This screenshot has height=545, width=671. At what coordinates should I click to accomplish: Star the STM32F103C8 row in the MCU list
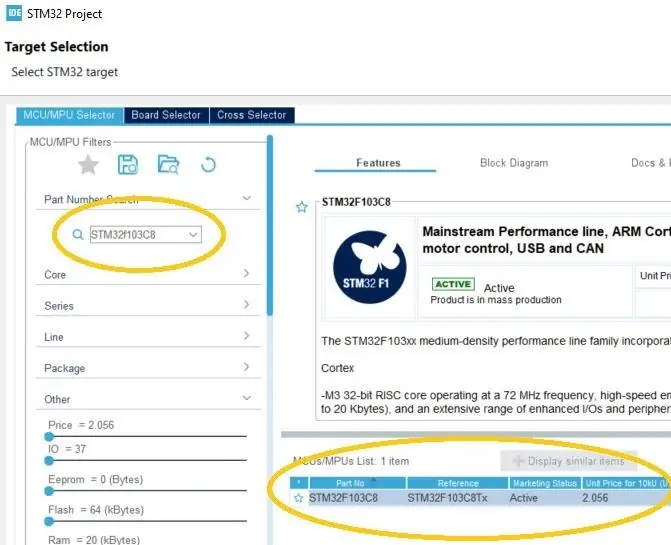coord(299,498)
